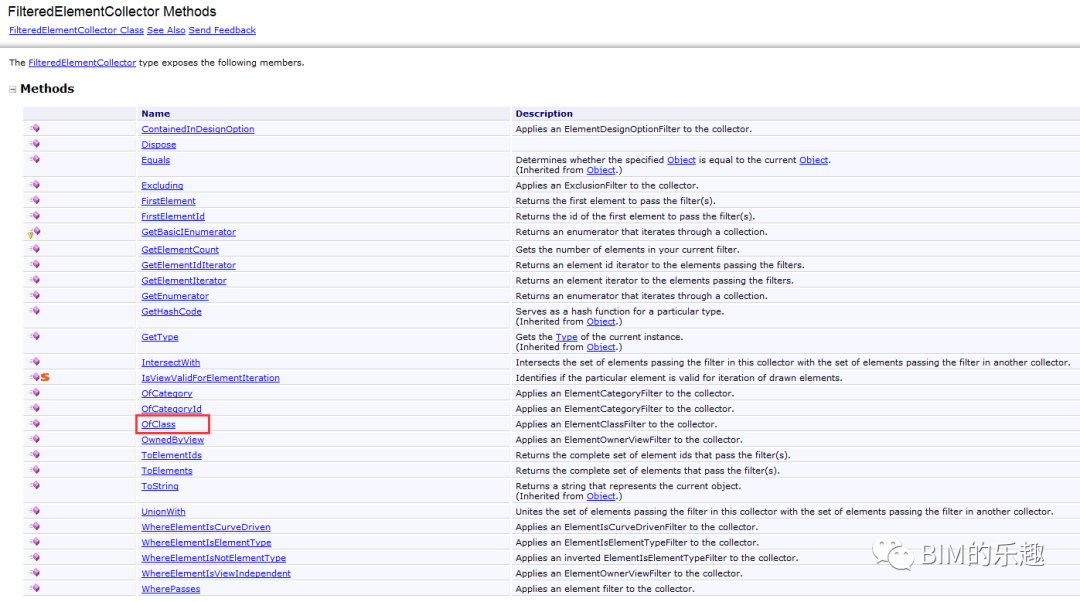Viewport: 1080px width, 602px height.
Task: Open GetHashCode method link
Action: pyautogui.click(x=172, y=311)
